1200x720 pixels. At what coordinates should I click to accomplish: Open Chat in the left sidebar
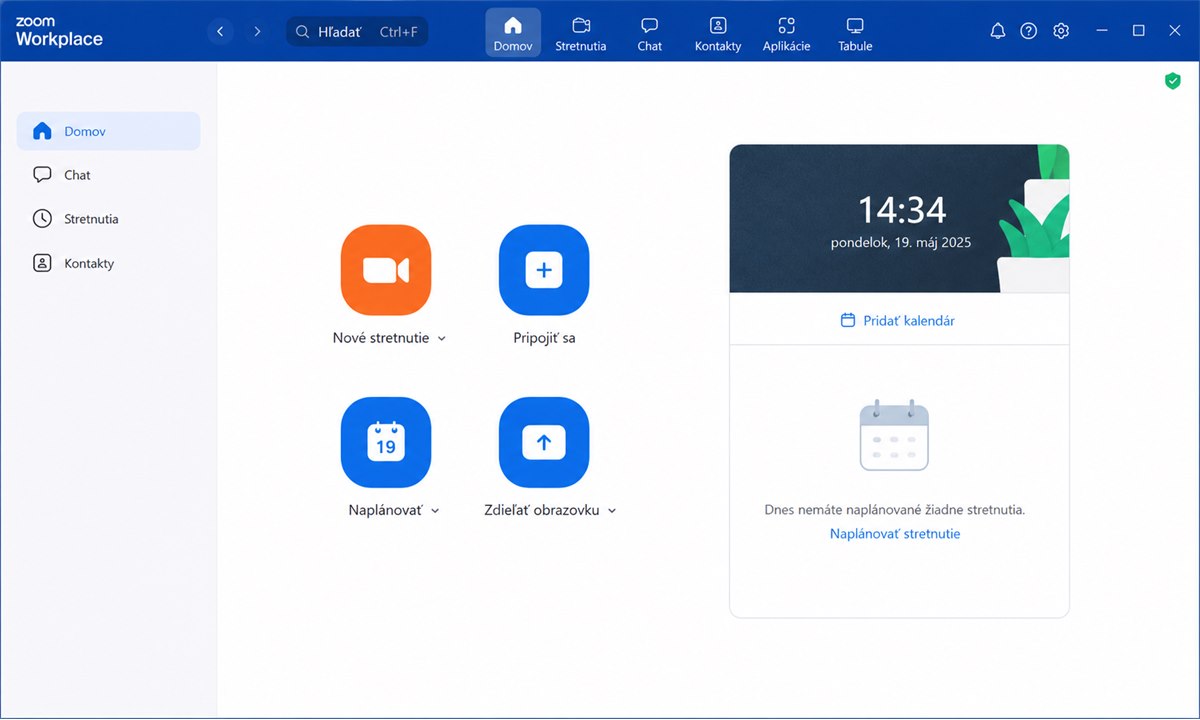pyautogui.click(x=108, y=175)
